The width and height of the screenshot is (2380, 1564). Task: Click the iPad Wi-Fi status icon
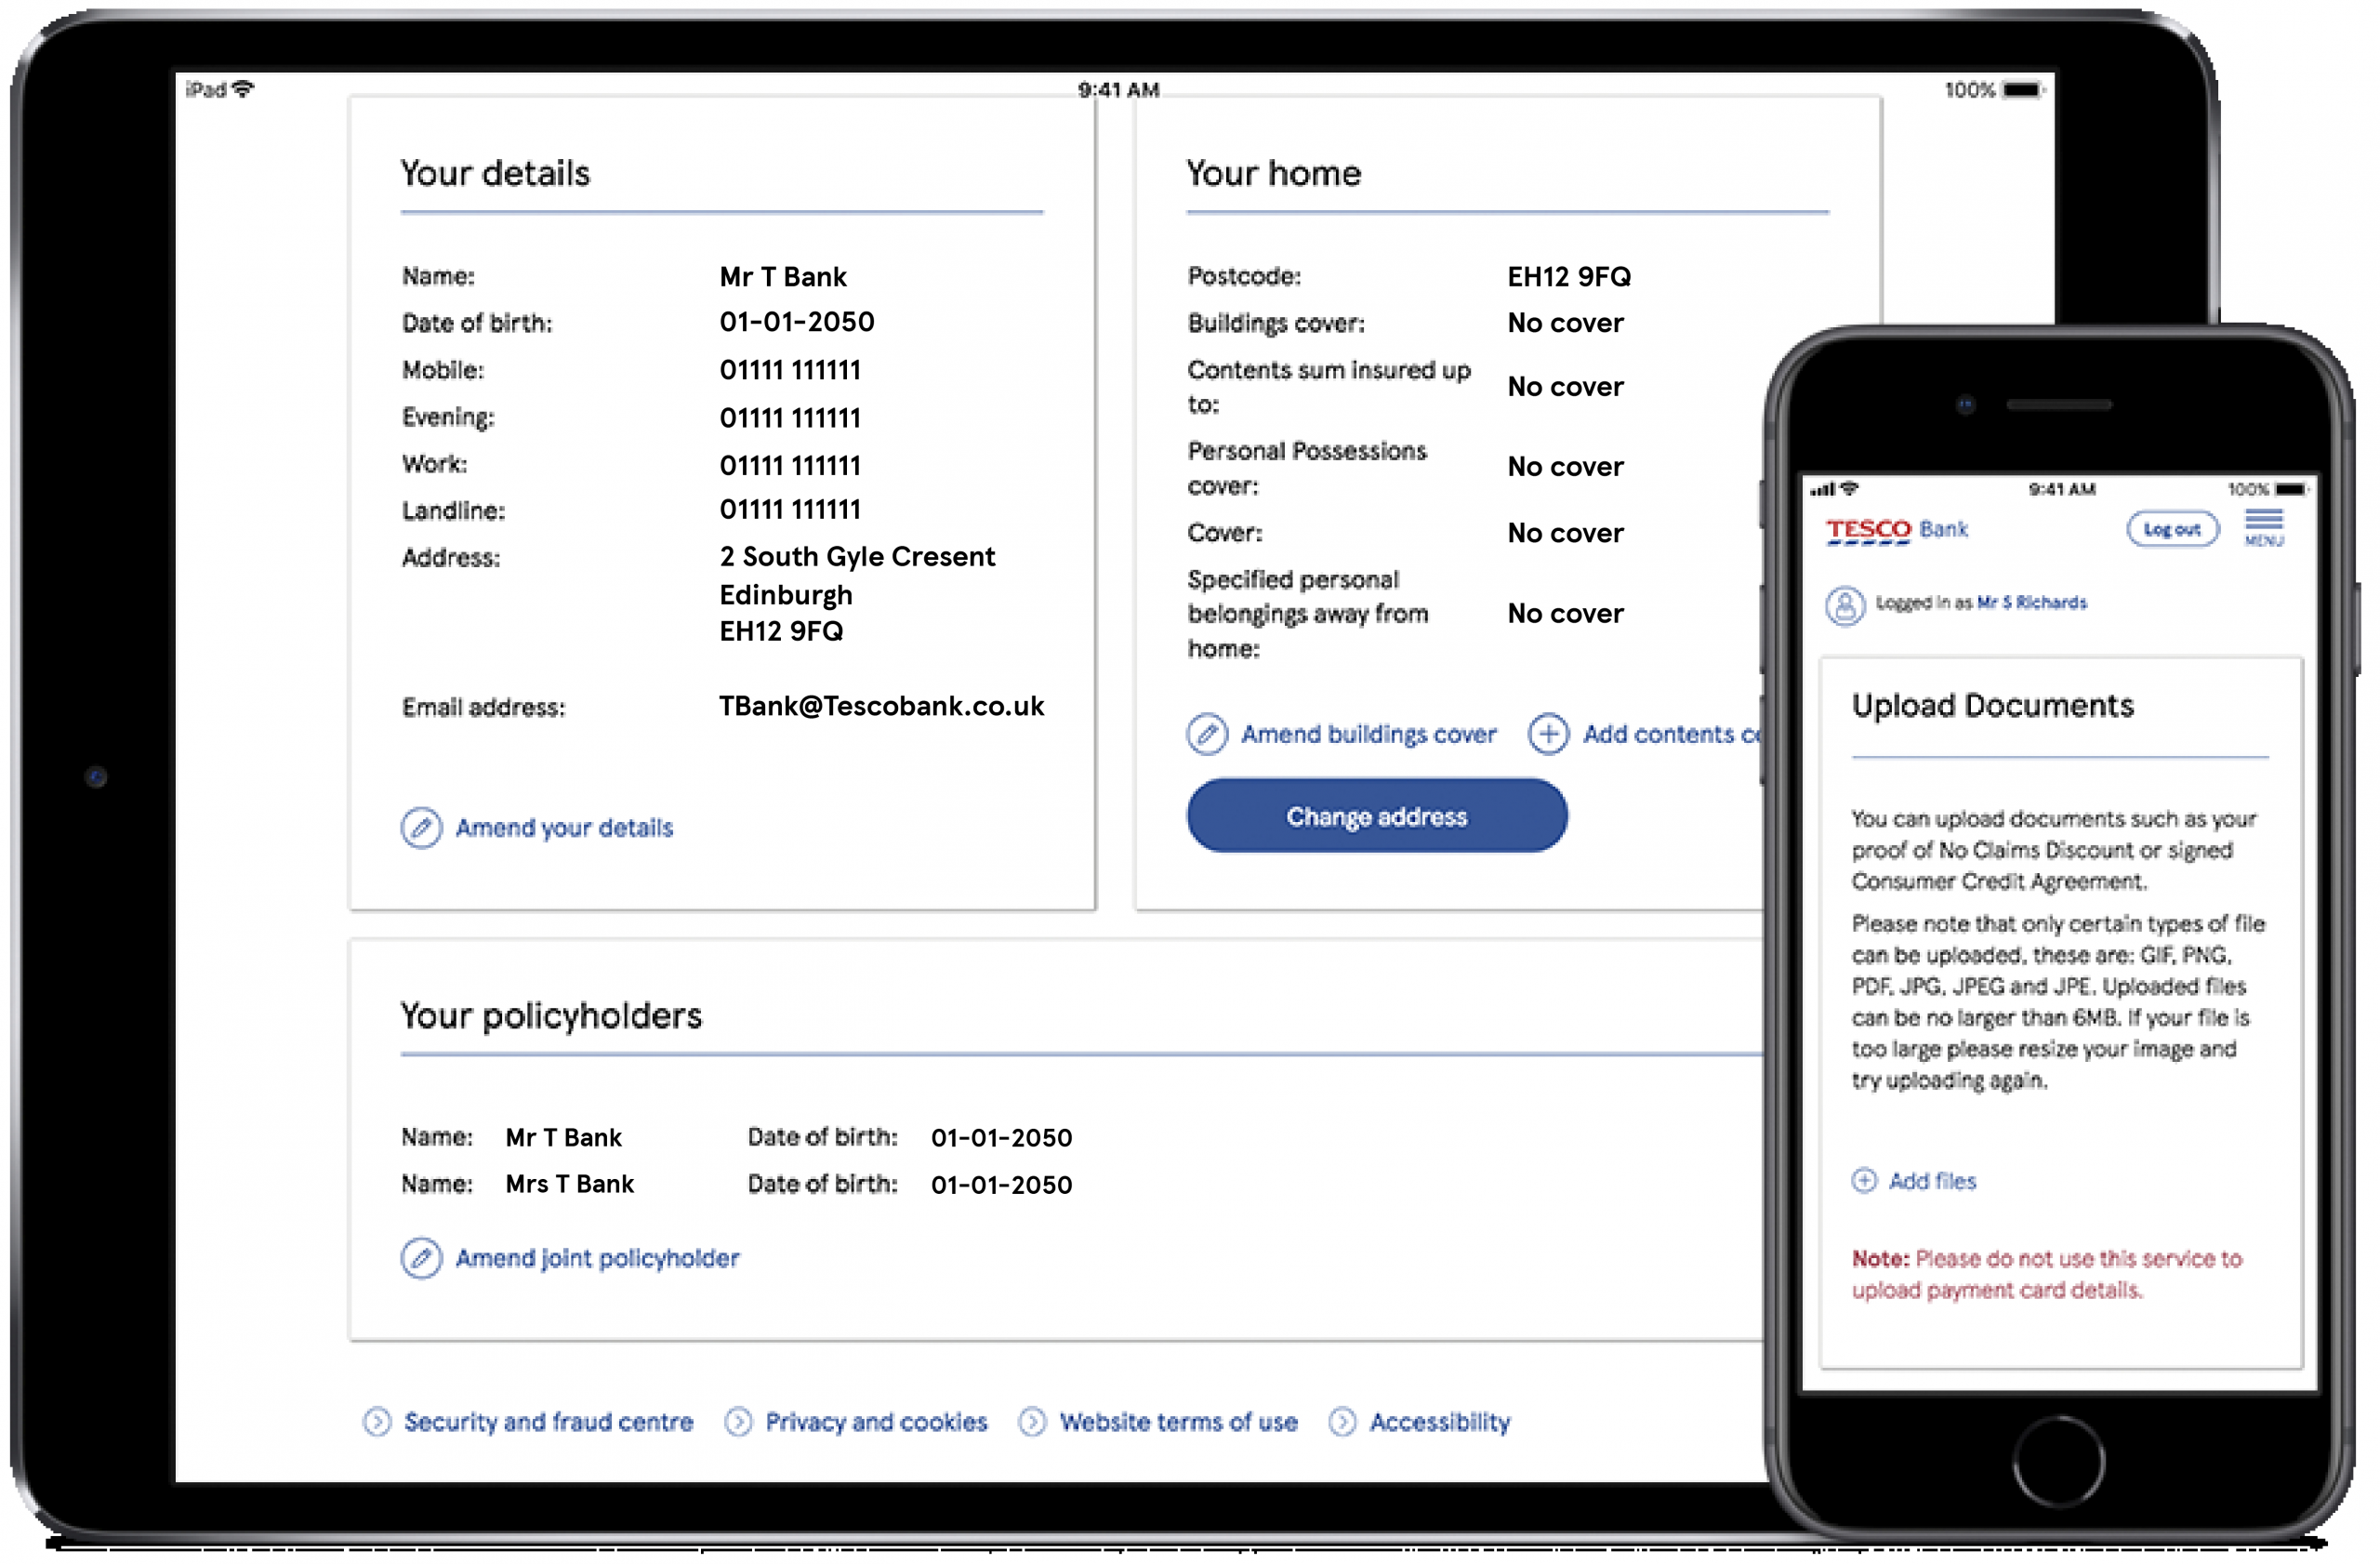243,89
